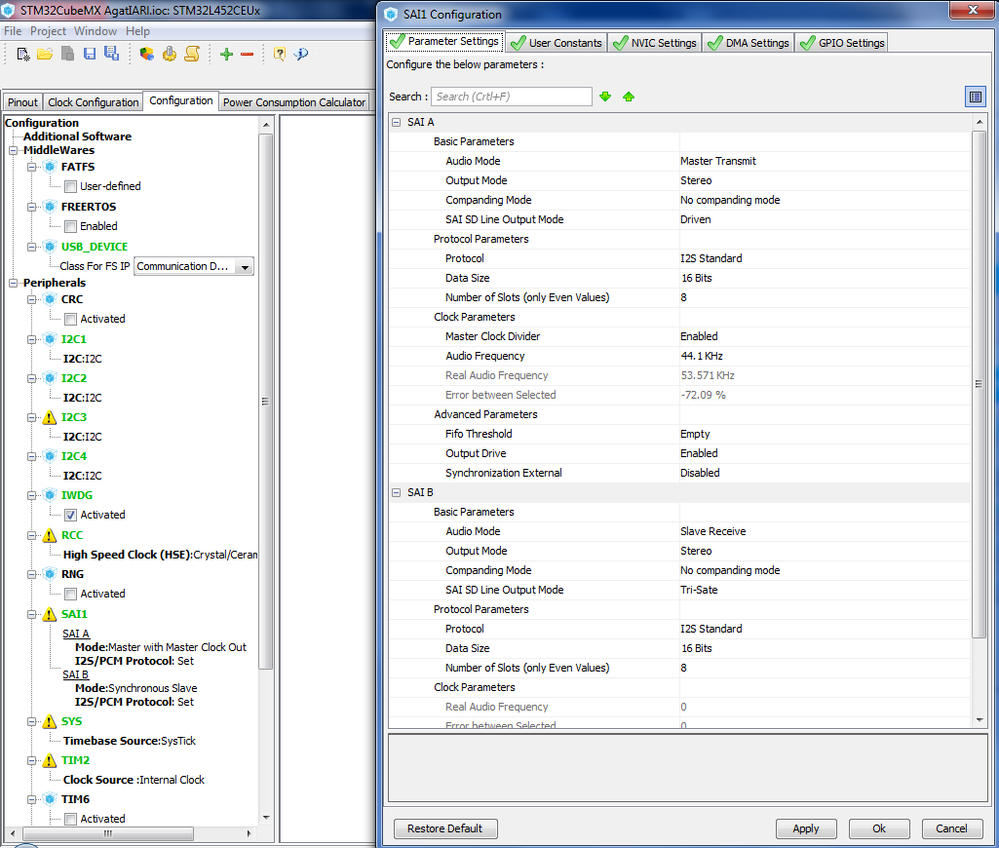Click the New Project toolbar icon
999x848 pixels.
tap(23, 54)
